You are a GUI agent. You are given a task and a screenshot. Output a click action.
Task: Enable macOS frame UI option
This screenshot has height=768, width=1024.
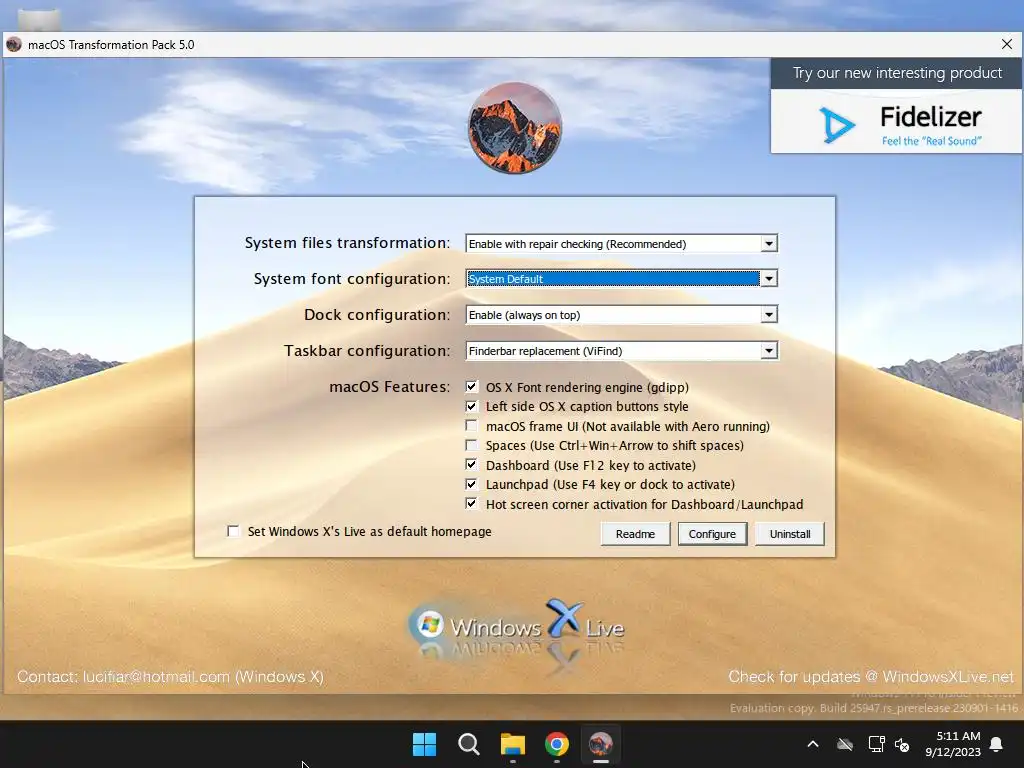(472, 426)
